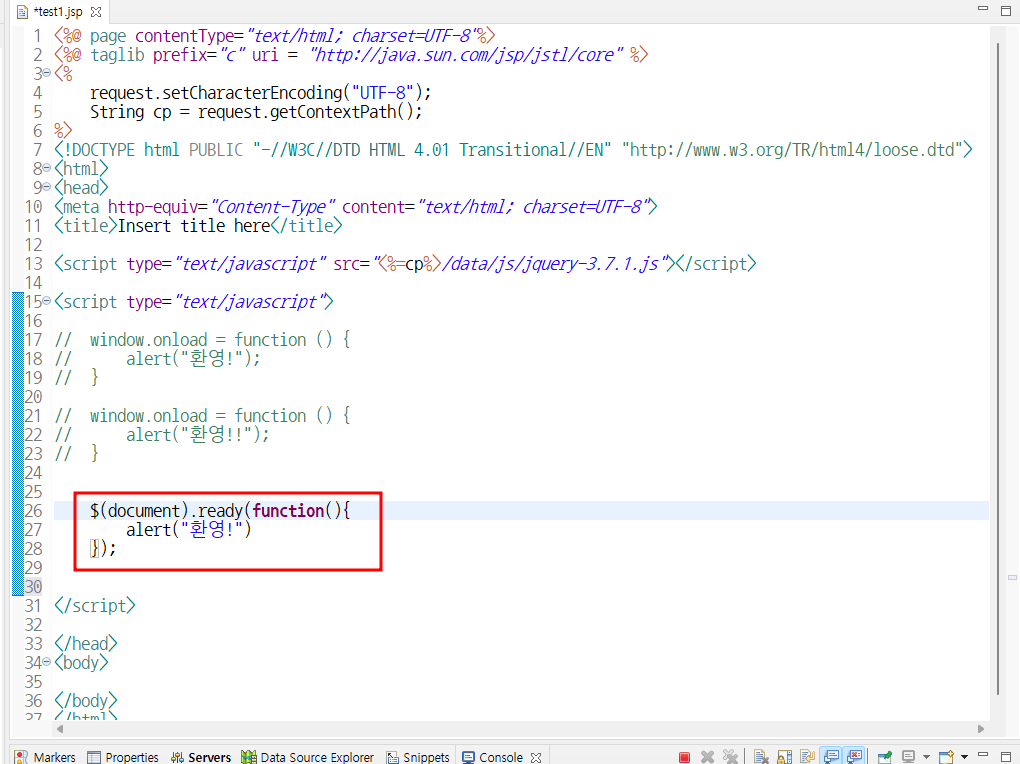Image resolution: width=1020 pixels, height=764 pixels.
Task: Click line number 30 in the gutter
Action: [x=33, y=587]
